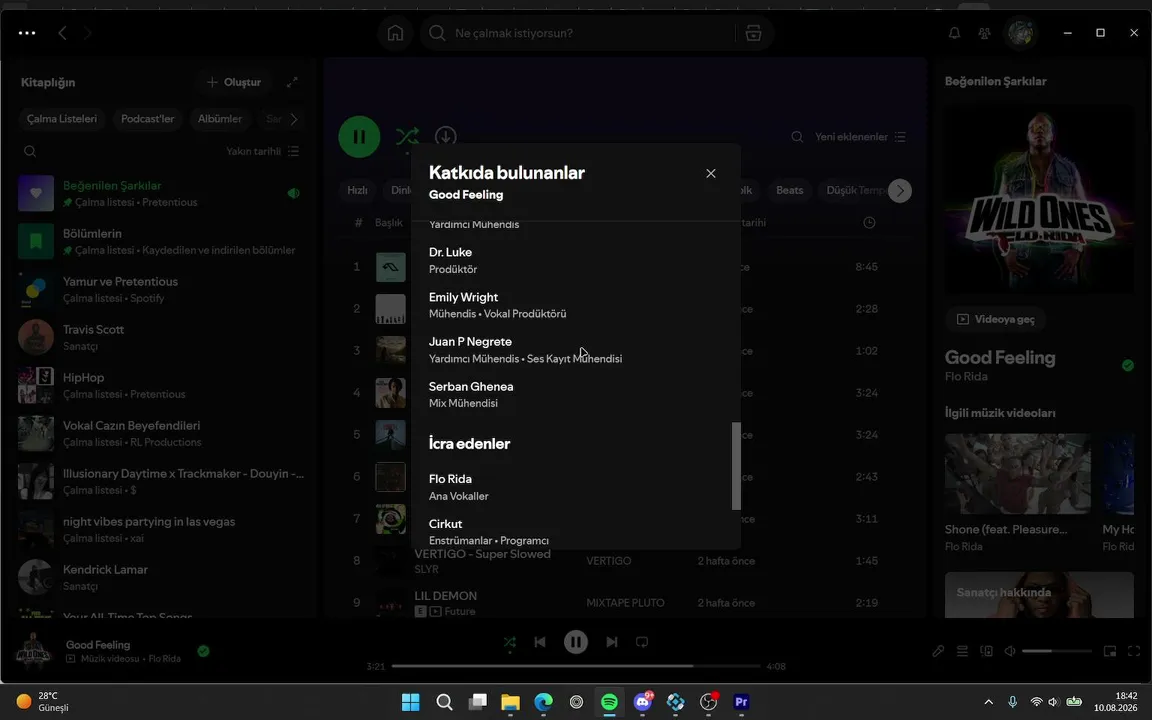Click Serban Ghenea in credits
Viewport: 1152px width, 720px height.
471,386
